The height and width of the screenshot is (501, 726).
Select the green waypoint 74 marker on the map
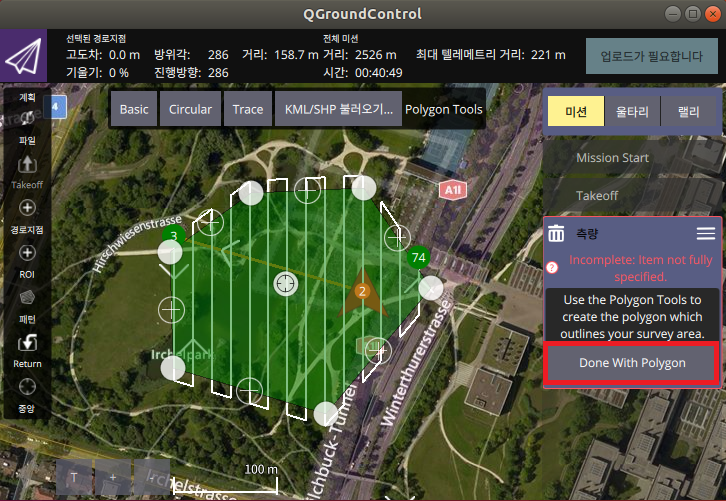coord(419,257)
